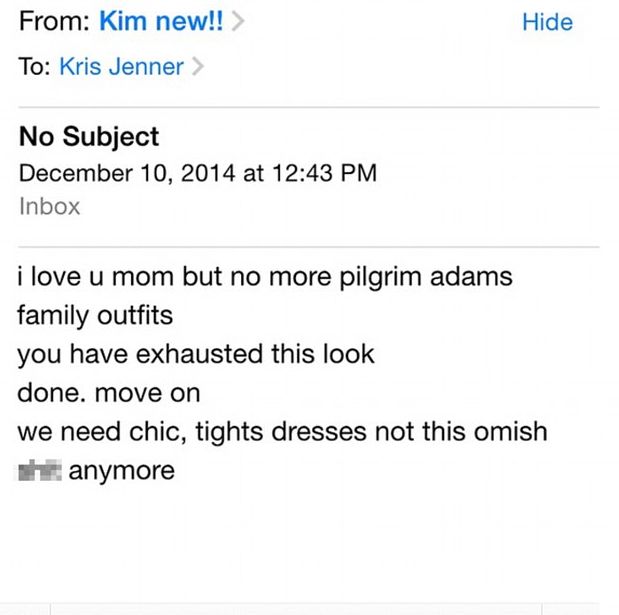The width and height of the screenshot is (619, 615).
Task: Click the "From:" field label
Action: (53, 22)
